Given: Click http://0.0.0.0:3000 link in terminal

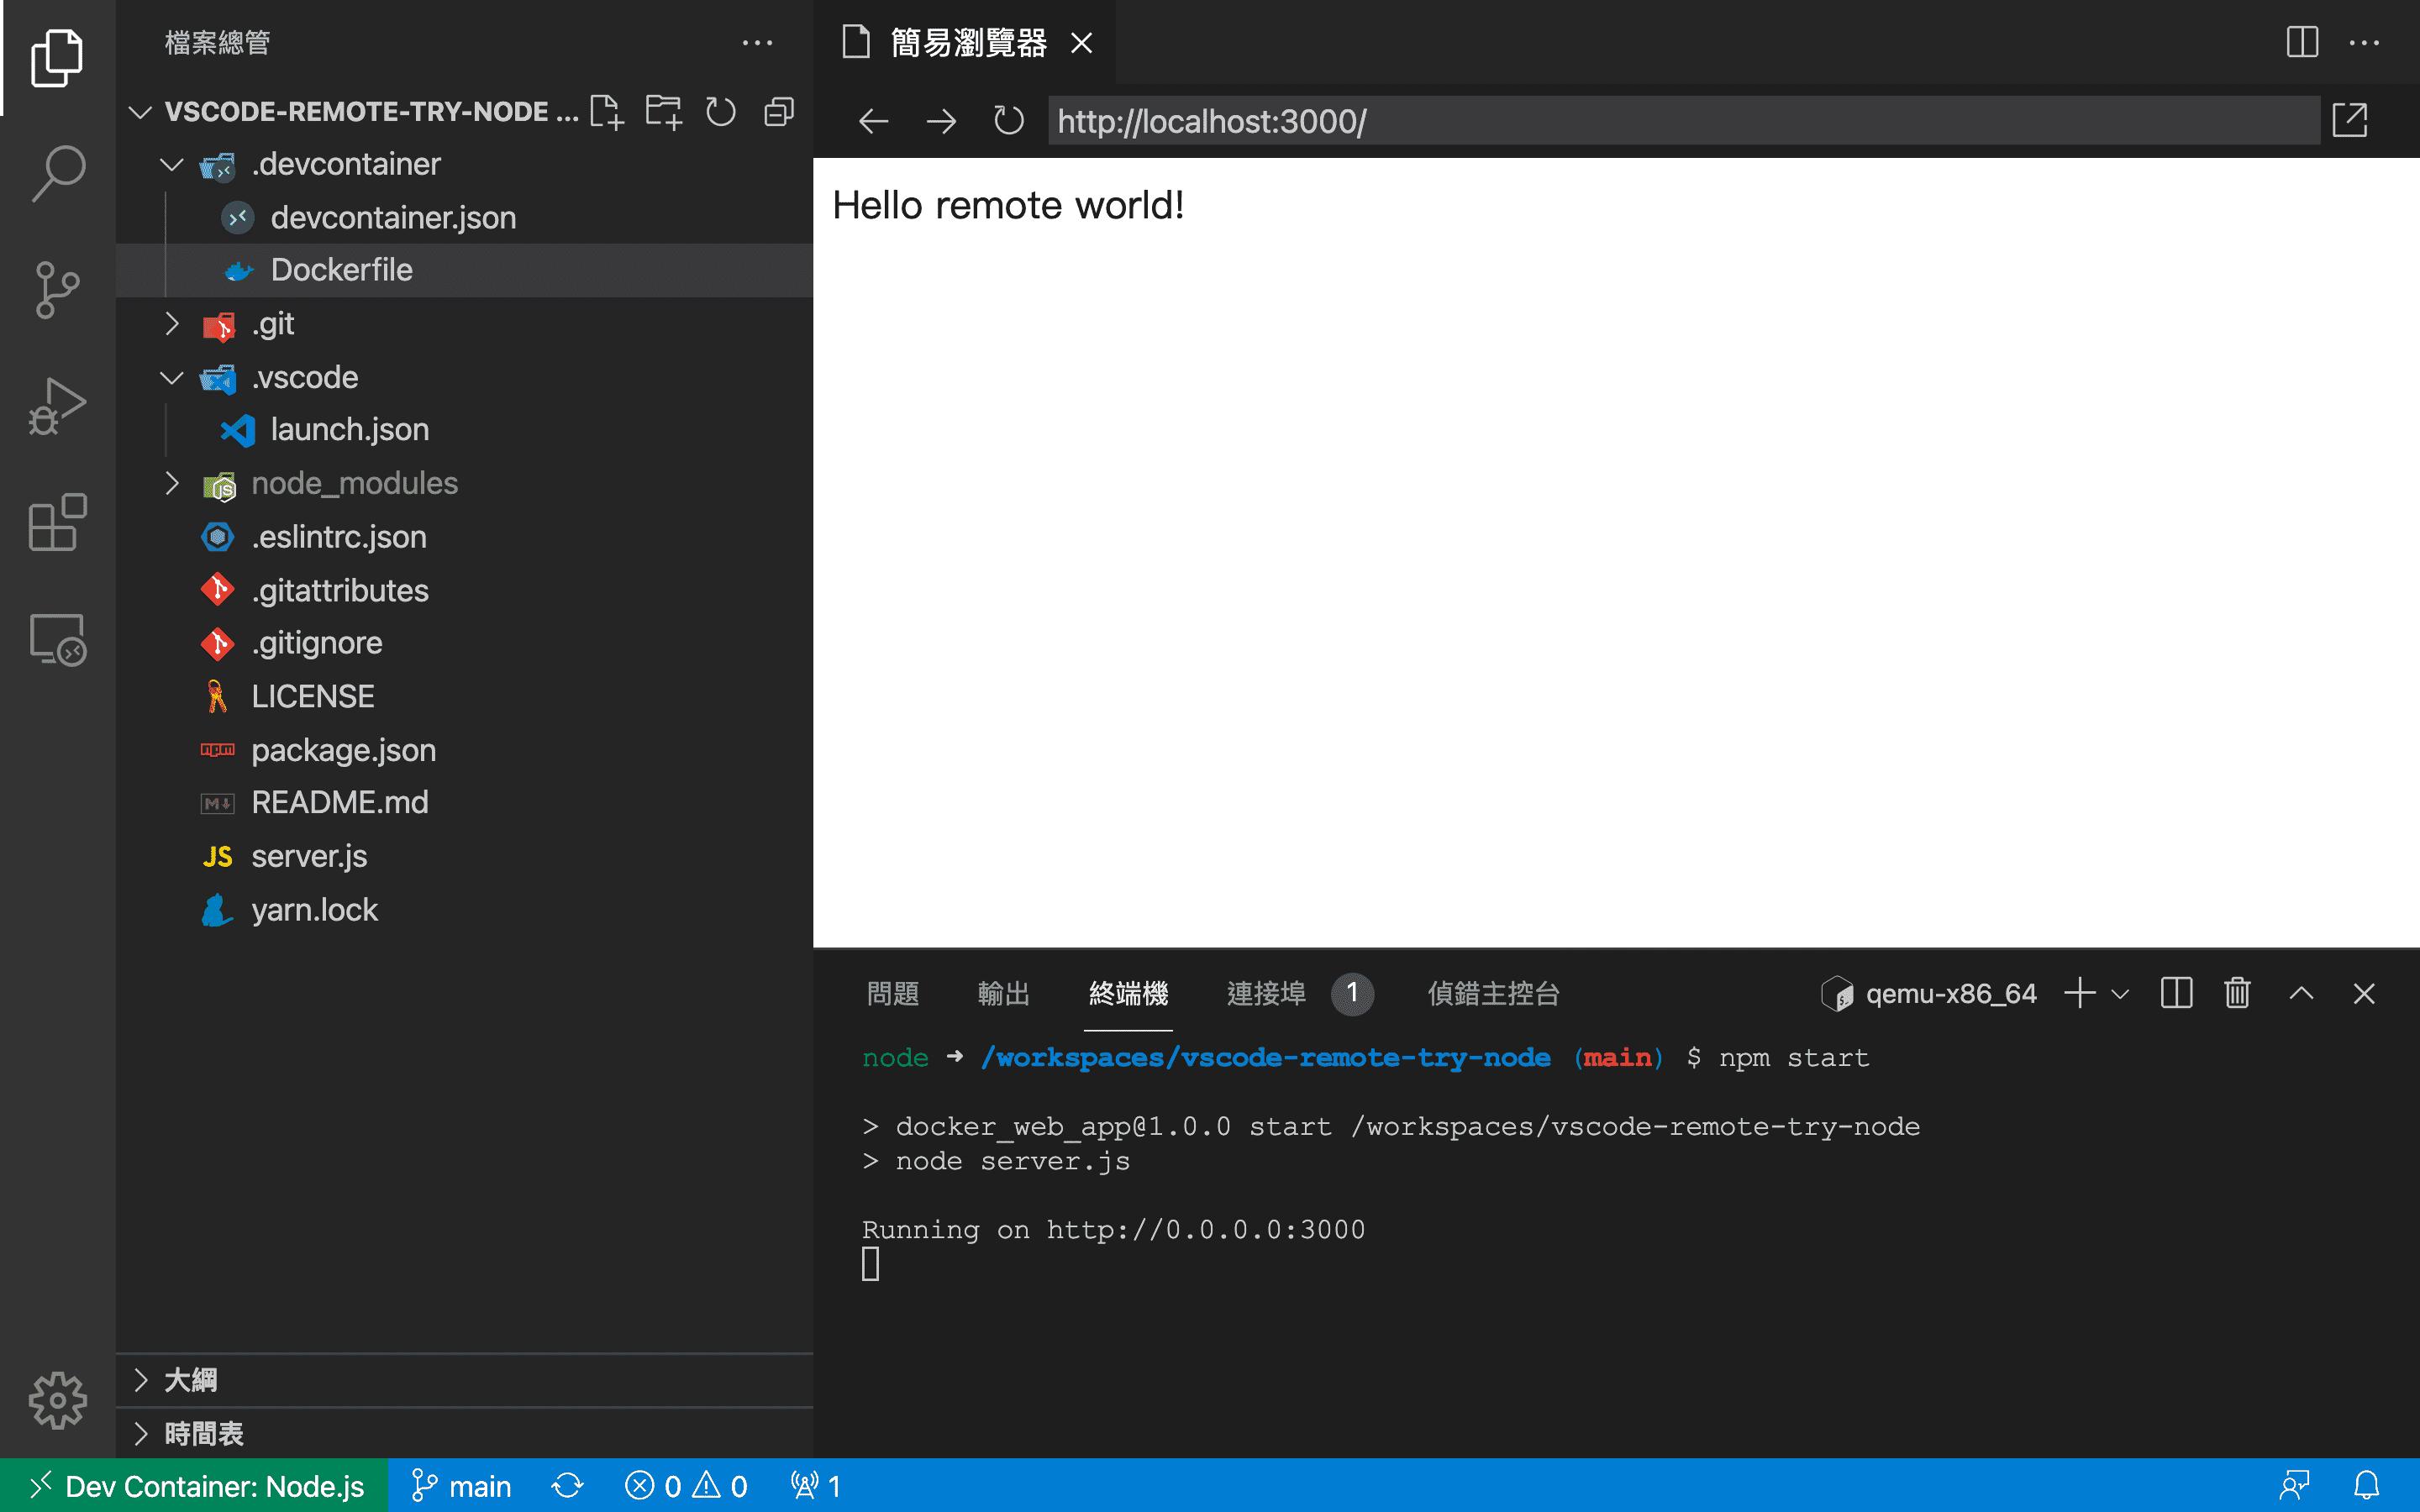Looking at the screenshot, I should 1205,1229.
